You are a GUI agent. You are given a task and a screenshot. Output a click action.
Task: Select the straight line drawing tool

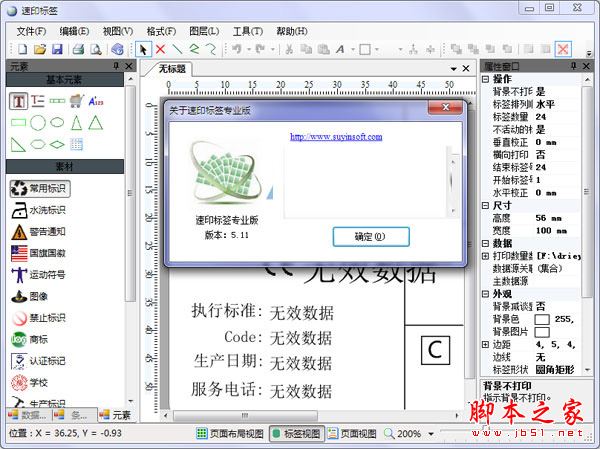pyautogui.click(x=177, y=49)
